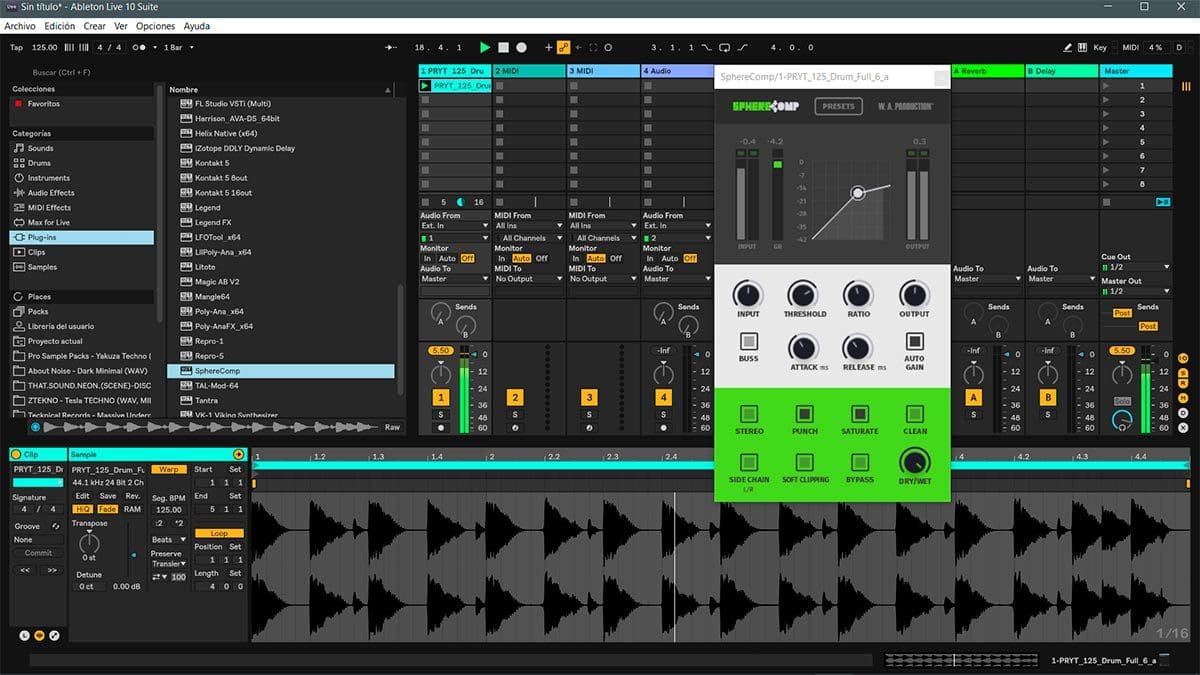Toggle track 4 activator button

(663, 398)
